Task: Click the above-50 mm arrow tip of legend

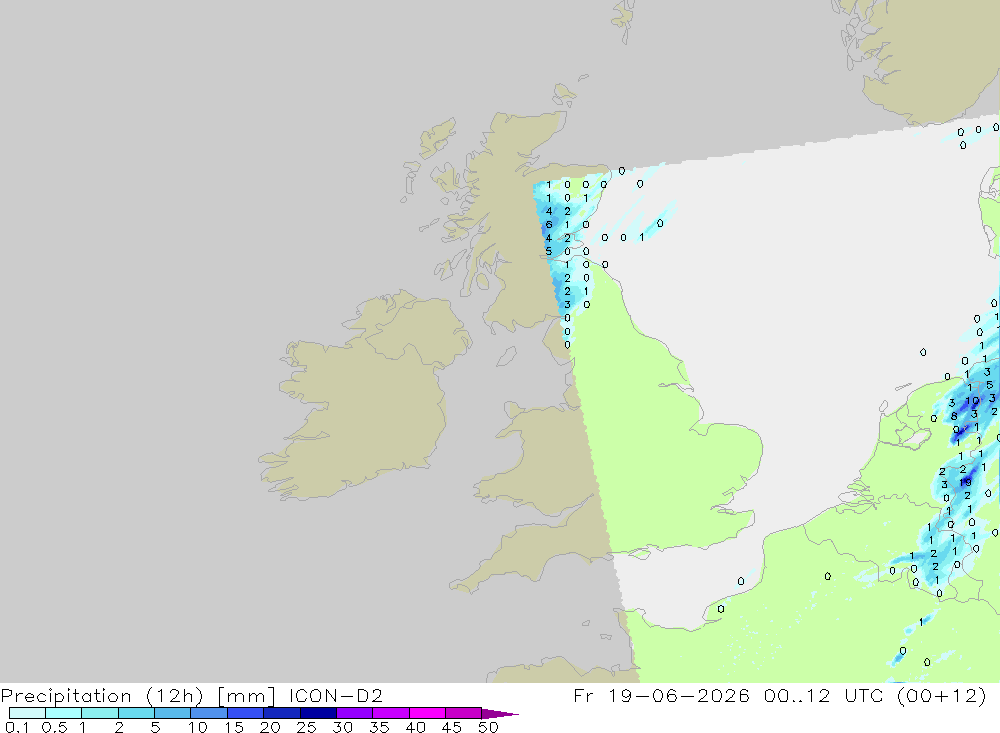Action: 499,713
